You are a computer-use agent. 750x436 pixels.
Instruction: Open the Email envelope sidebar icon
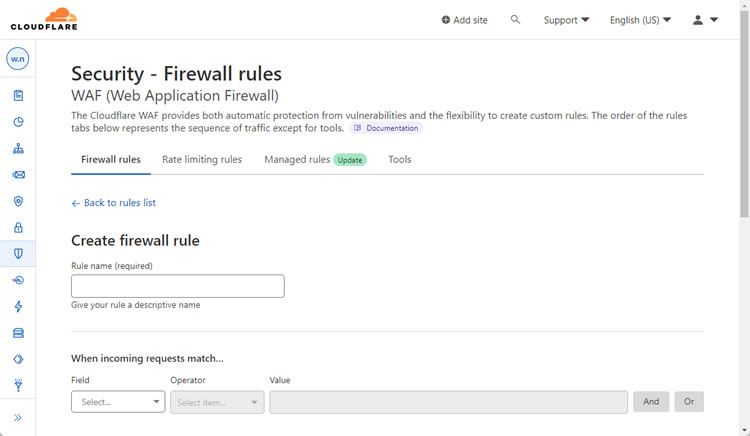point(18,174)
